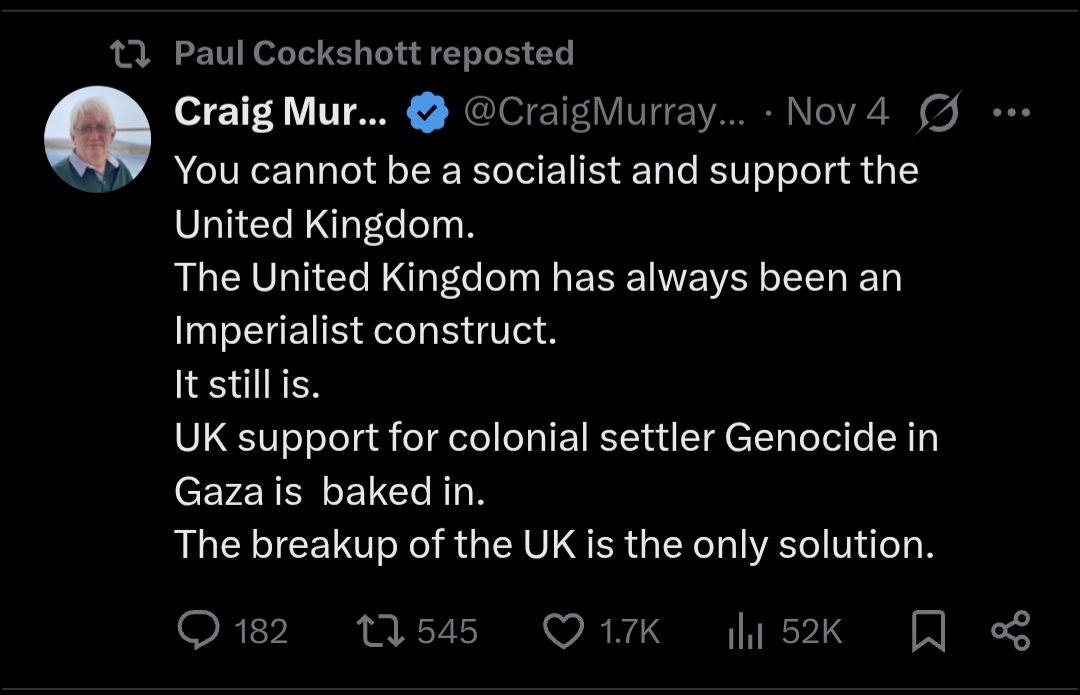Click the blue verified checkmark badge

[x=427, y=114]
